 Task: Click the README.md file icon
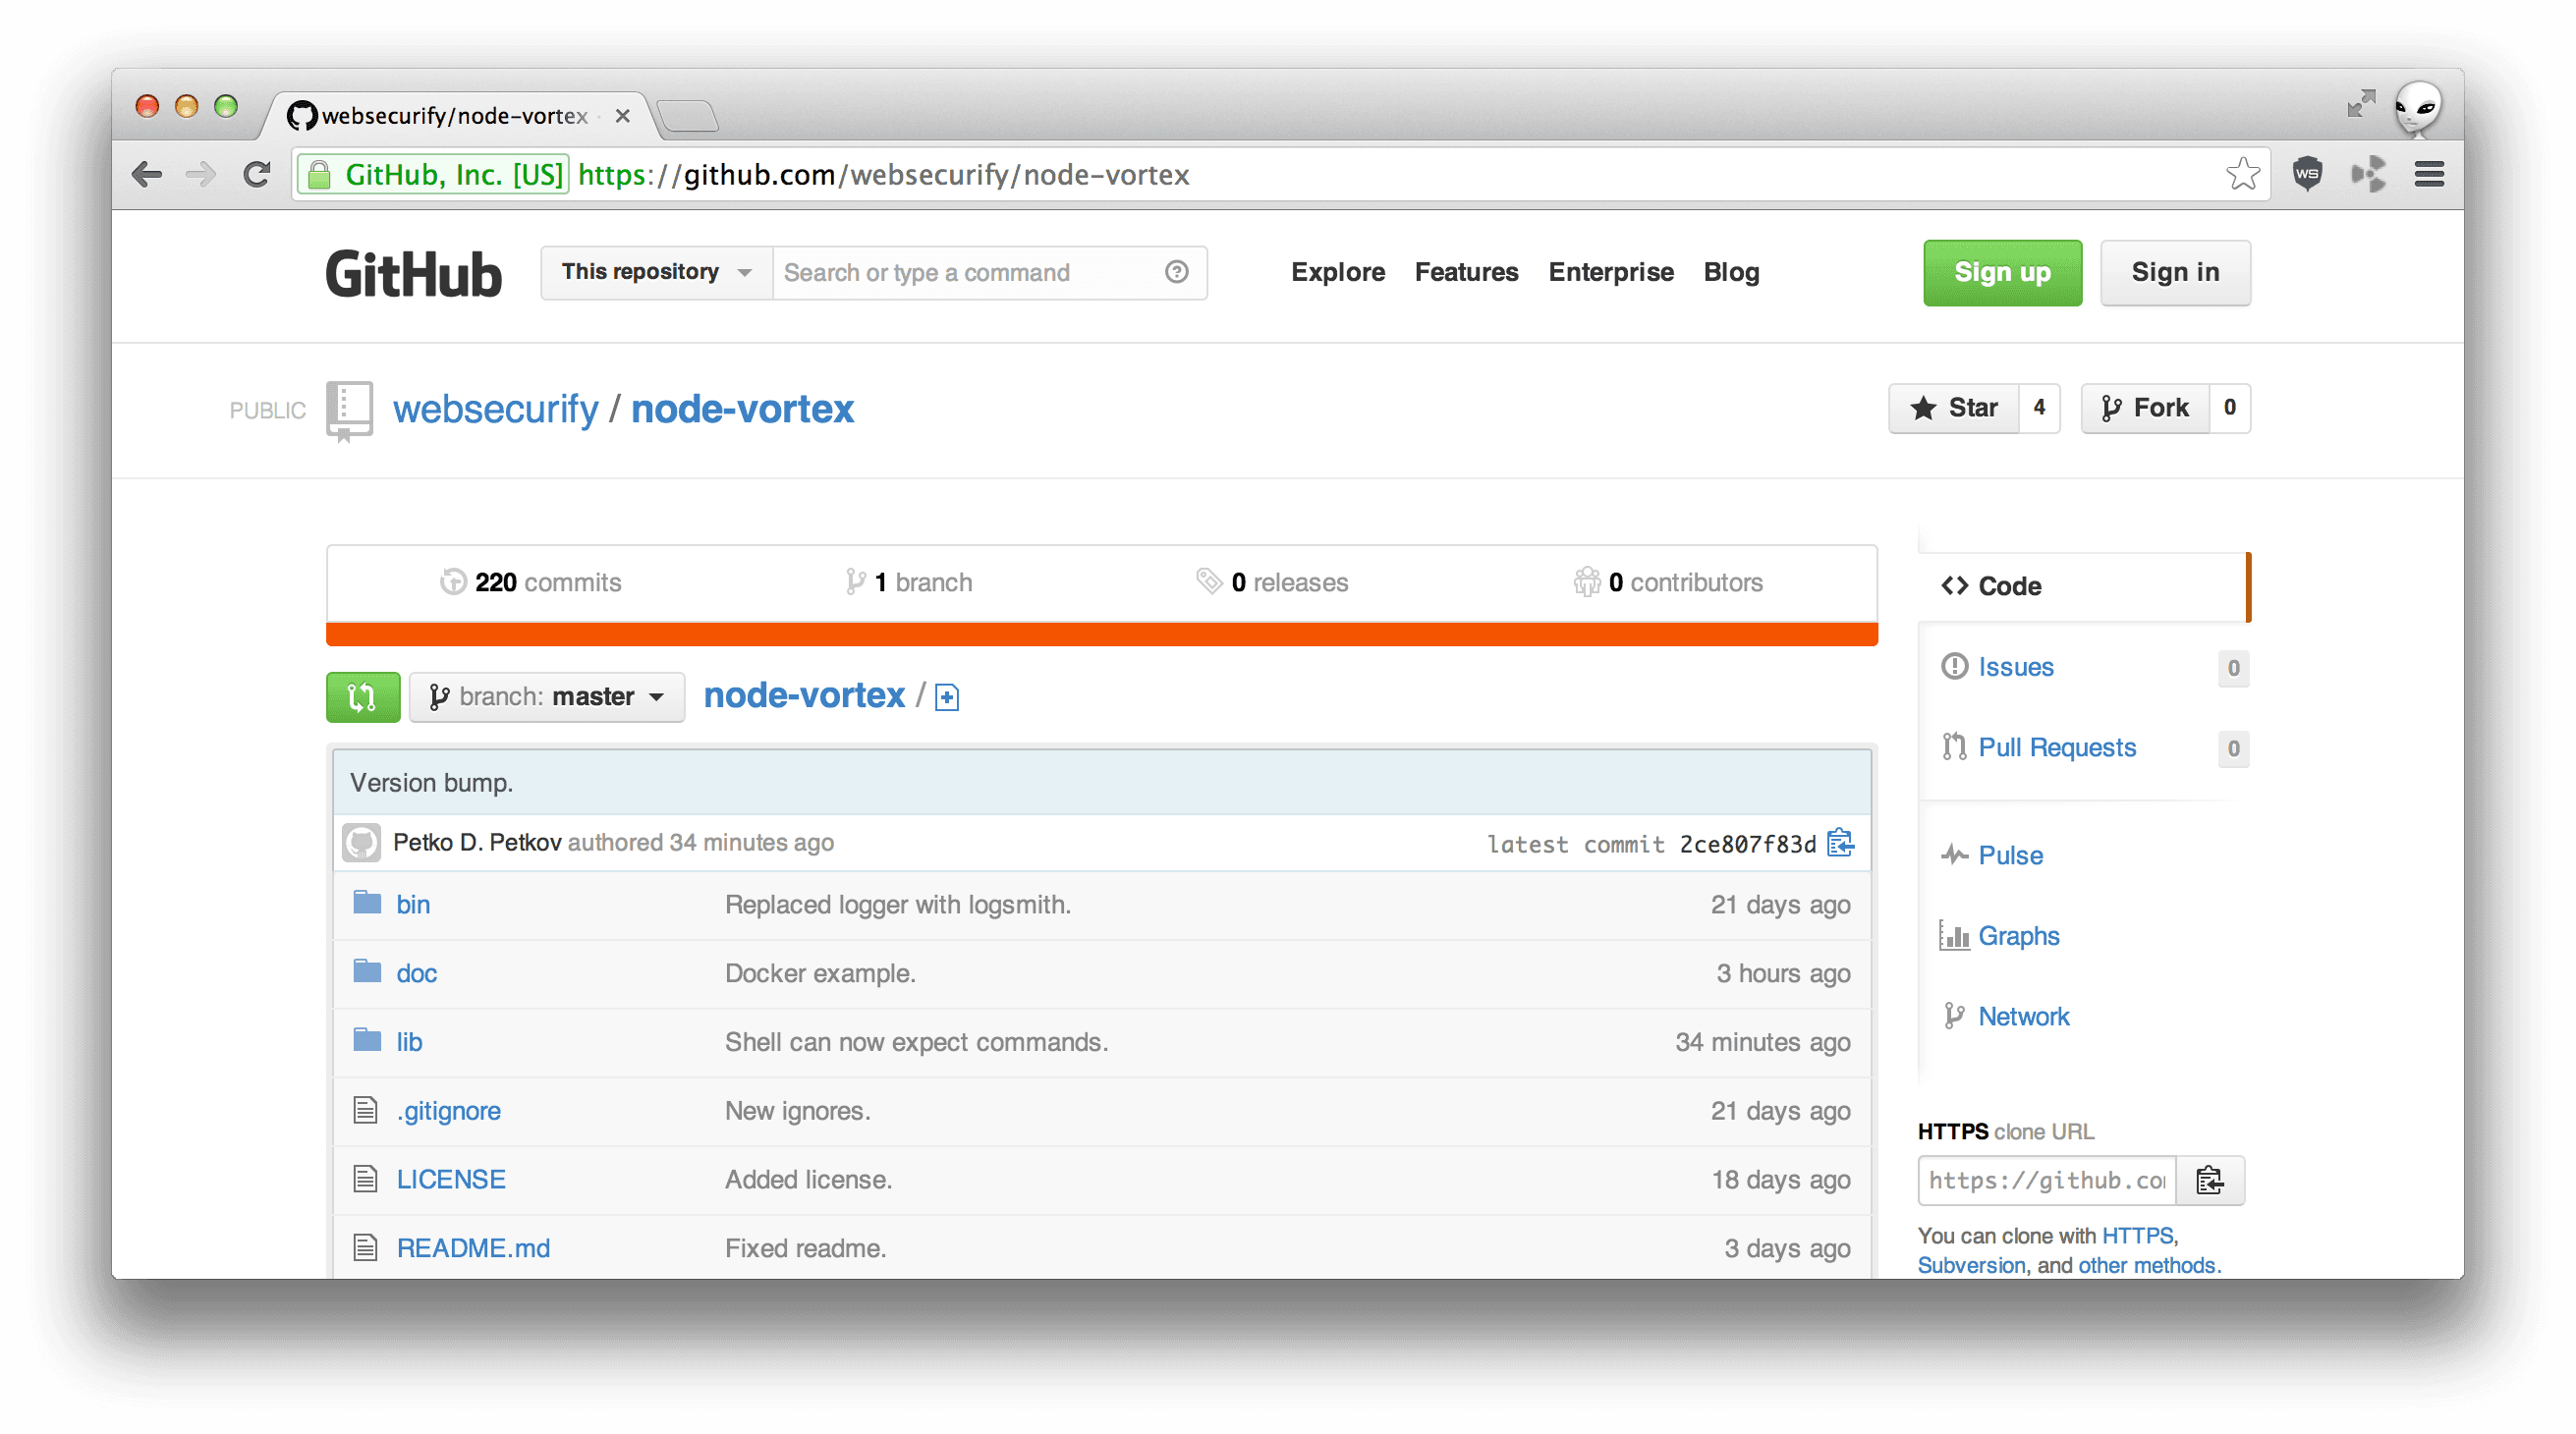[x=365, y=1248]
